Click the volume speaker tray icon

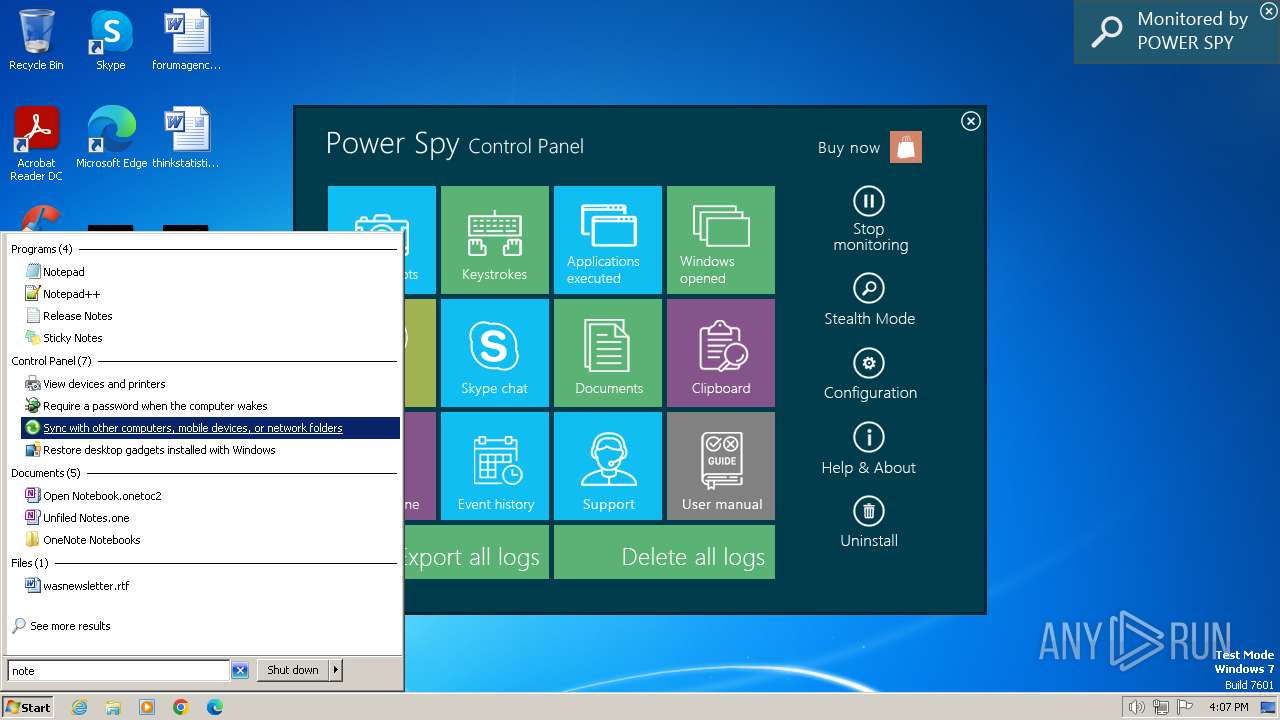coord(1137,707)
